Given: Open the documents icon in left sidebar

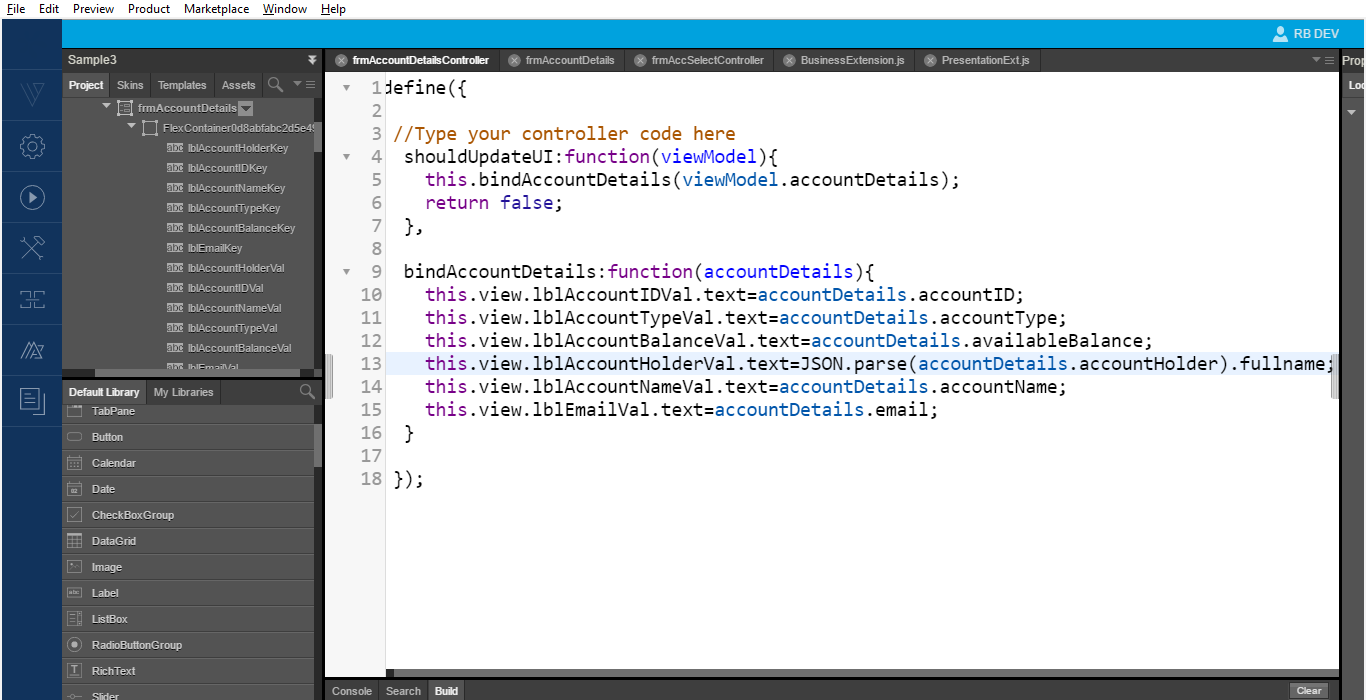Looking at the screenshot, I should [x=32, y=402].
